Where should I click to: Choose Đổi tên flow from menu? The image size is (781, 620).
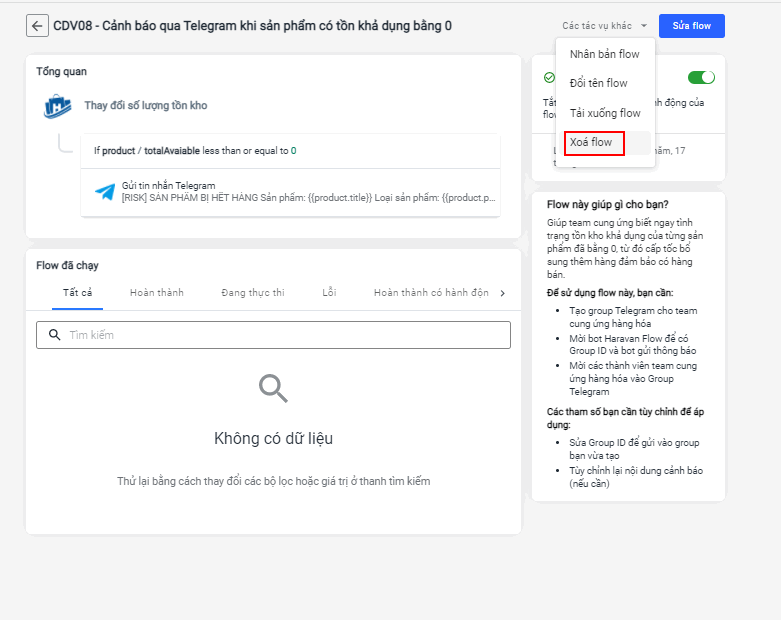tap(598, 83)
